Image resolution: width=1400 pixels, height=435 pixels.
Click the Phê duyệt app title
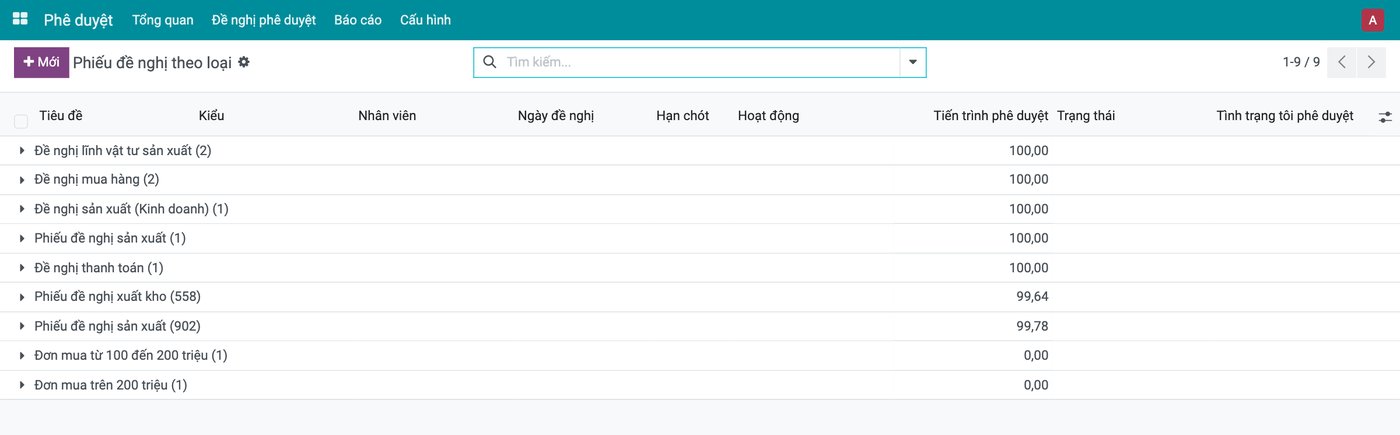point(78,20)
